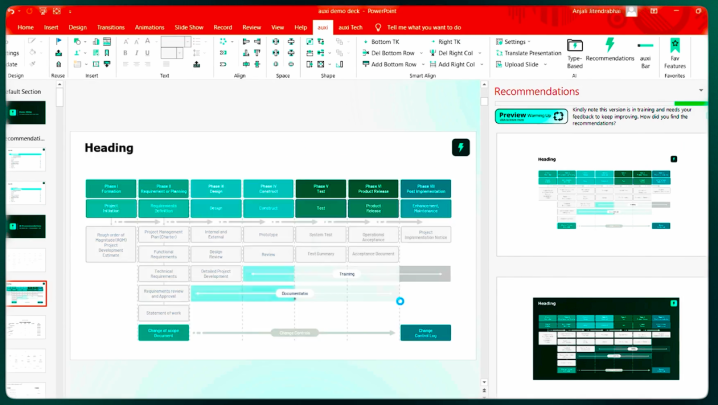
Task: Open the Type-Based AI tool
Action: (x=575, y=47)
